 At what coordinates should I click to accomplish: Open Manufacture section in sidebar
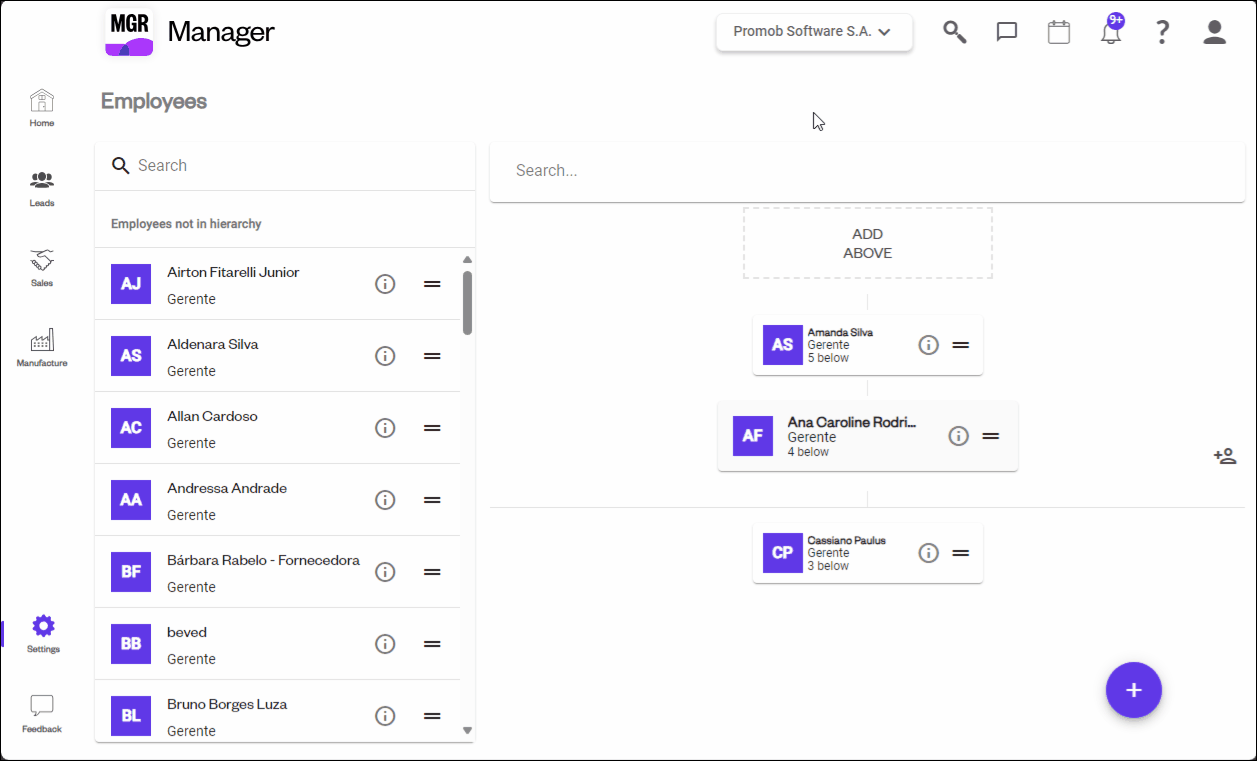42,348
